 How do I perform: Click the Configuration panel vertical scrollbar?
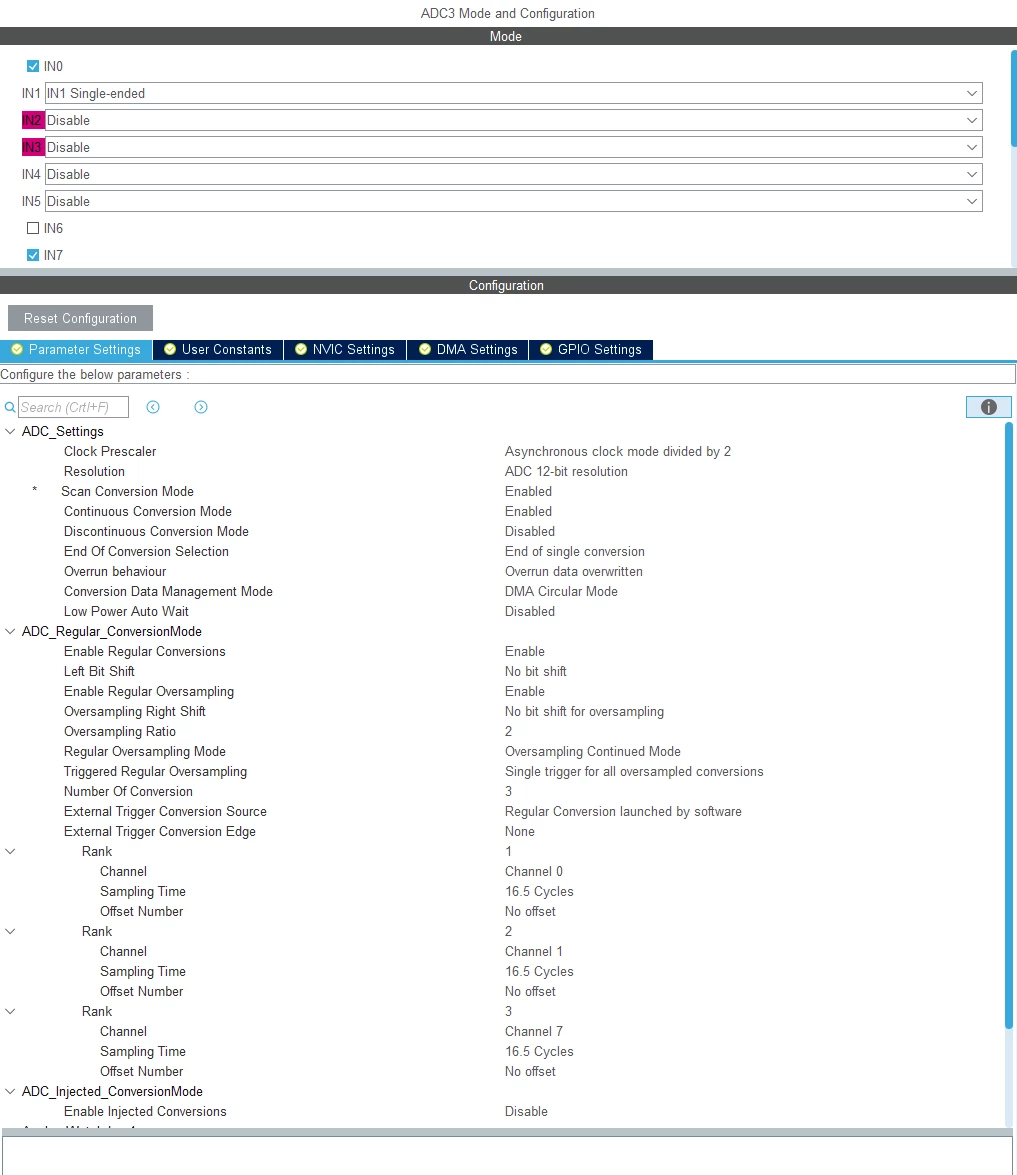(x=1009, y=725)
